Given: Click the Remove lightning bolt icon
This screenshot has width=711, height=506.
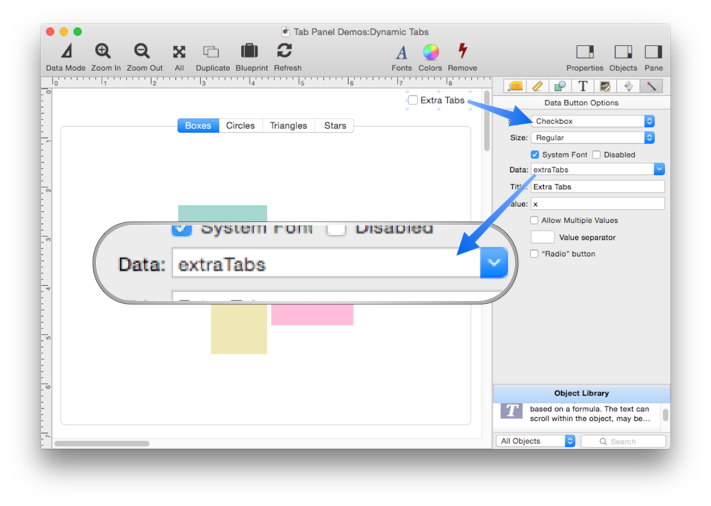Looking at the screenshot, I should point(462,51).
